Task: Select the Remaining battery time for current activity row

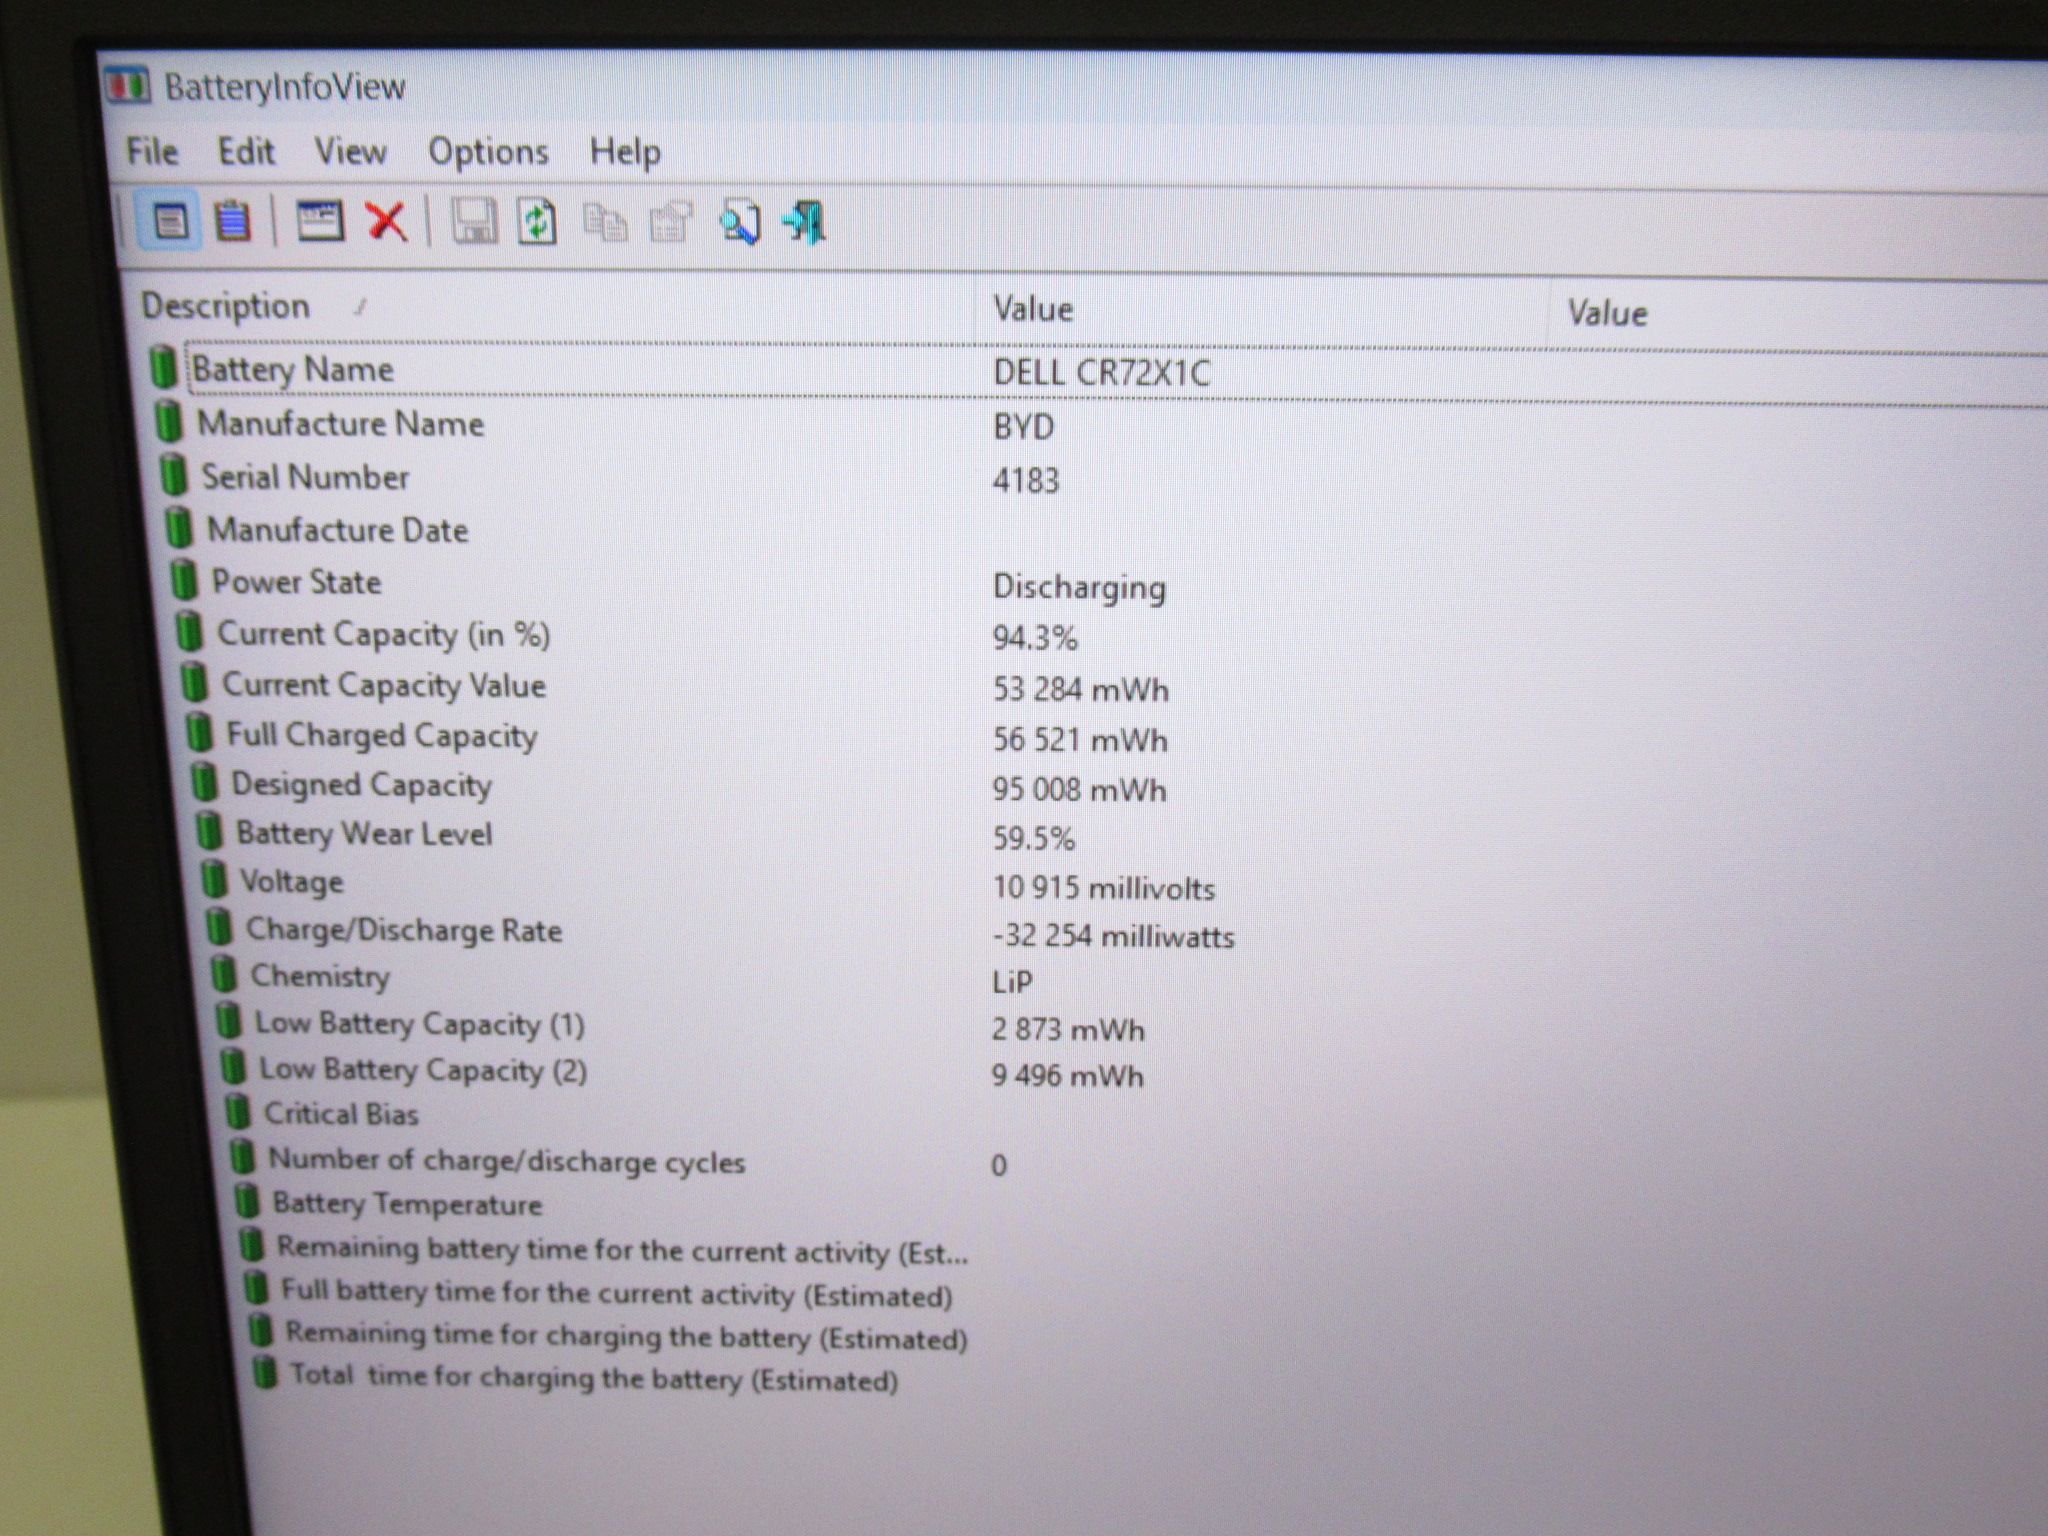Action: click(x=622, y=1249)
